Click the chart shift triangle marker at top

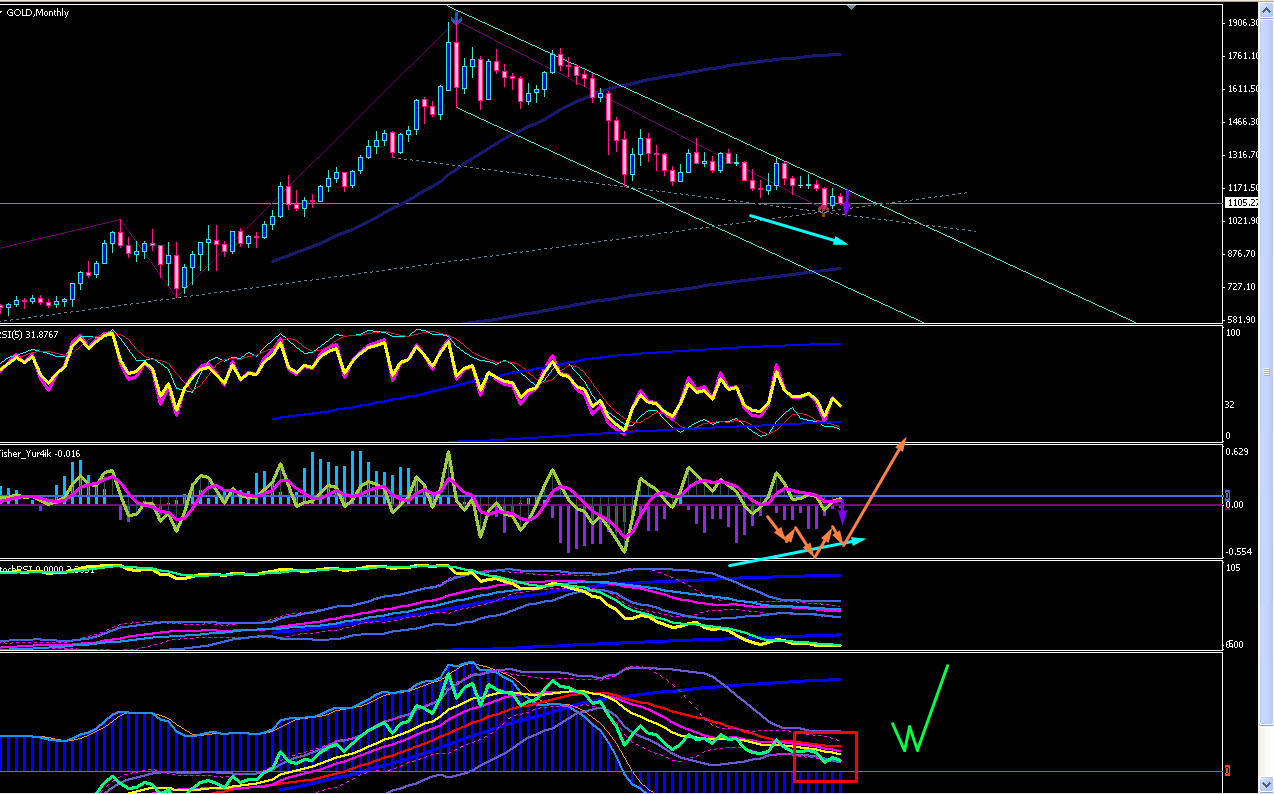pos(851,7)
